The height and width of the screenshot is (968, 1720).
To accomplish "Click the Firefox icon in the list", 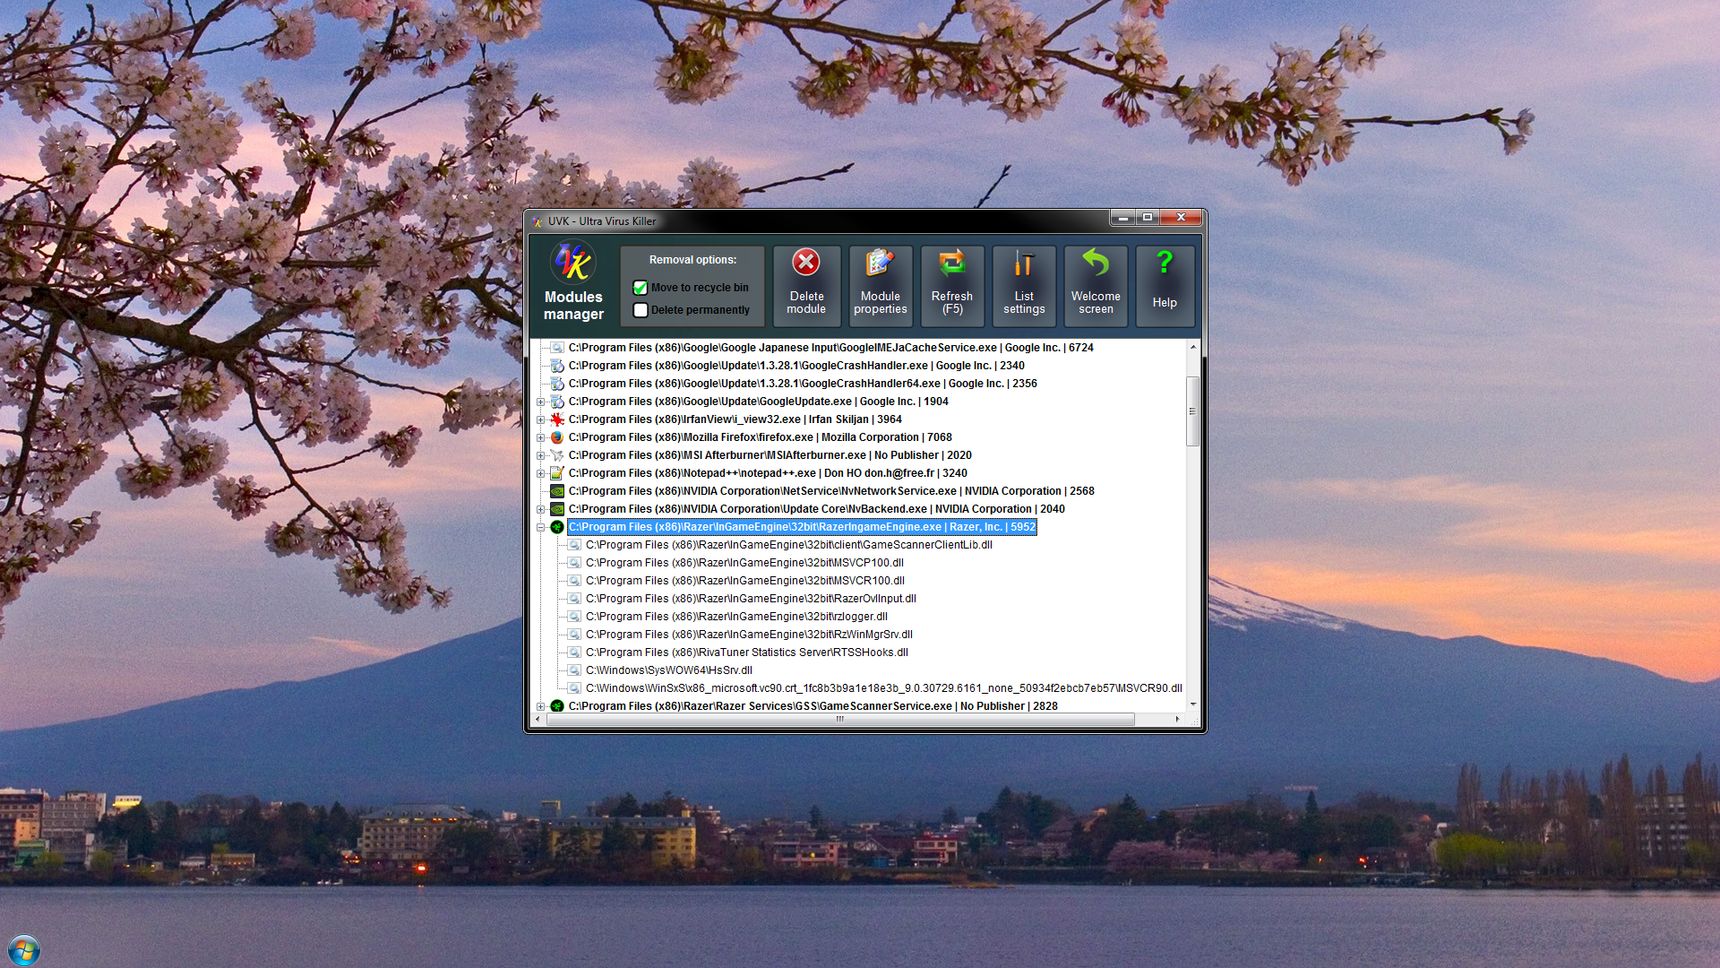I will (557, 438).
